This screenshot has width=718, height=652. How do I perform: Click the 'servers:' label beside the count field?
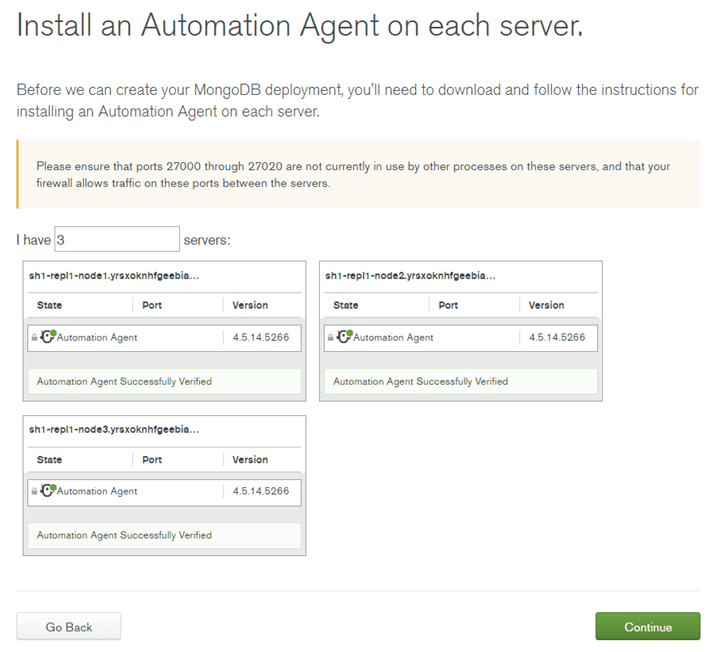(x=207, y=240)
